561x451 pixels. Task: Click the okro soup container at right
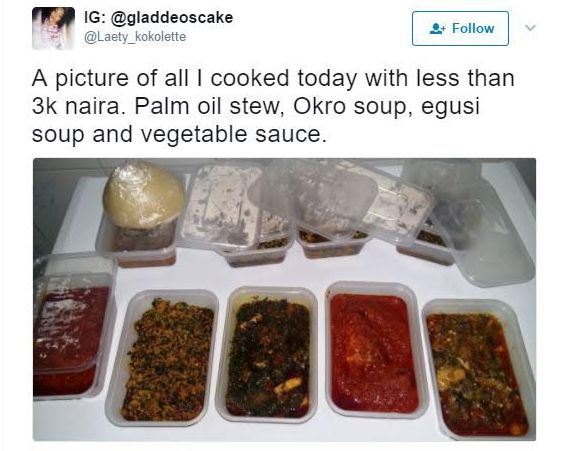point(478,368)
